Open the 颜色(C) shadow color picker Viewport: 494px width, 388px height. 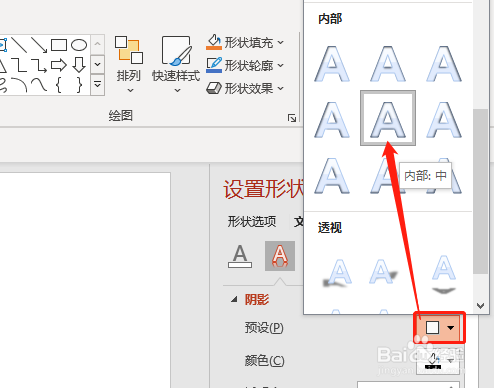[439, 360]
